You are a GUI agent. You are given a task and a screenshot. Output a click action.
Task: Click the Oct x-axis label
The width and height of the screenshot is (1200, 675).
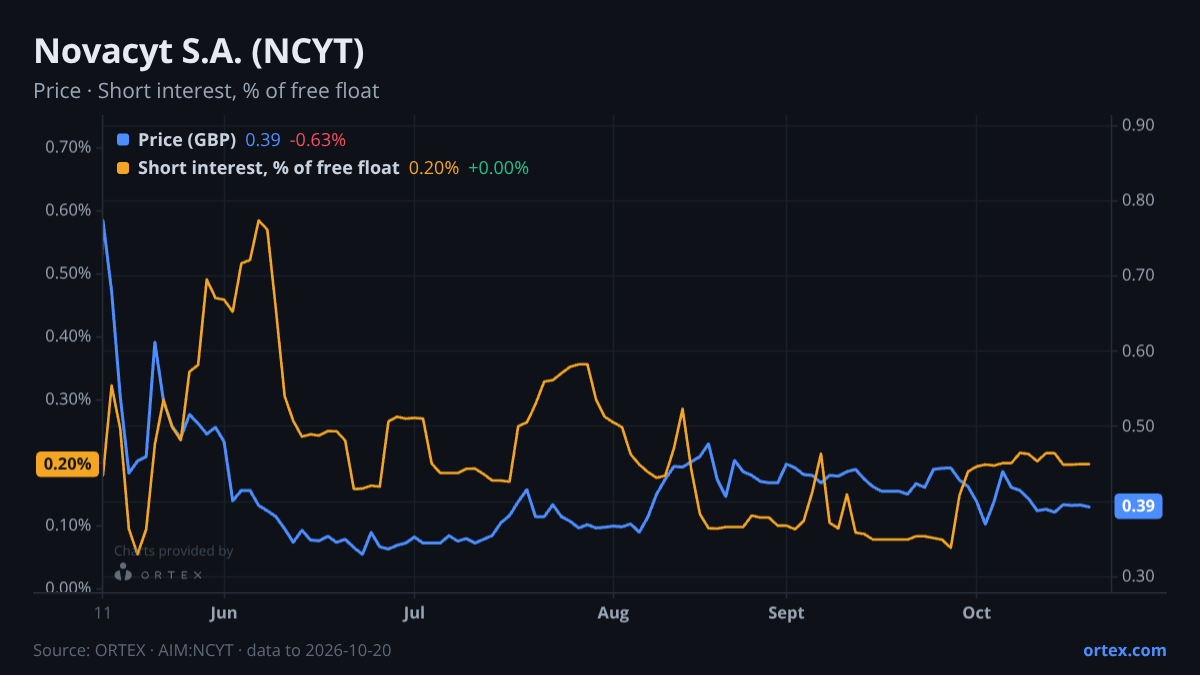click(976, 613)
